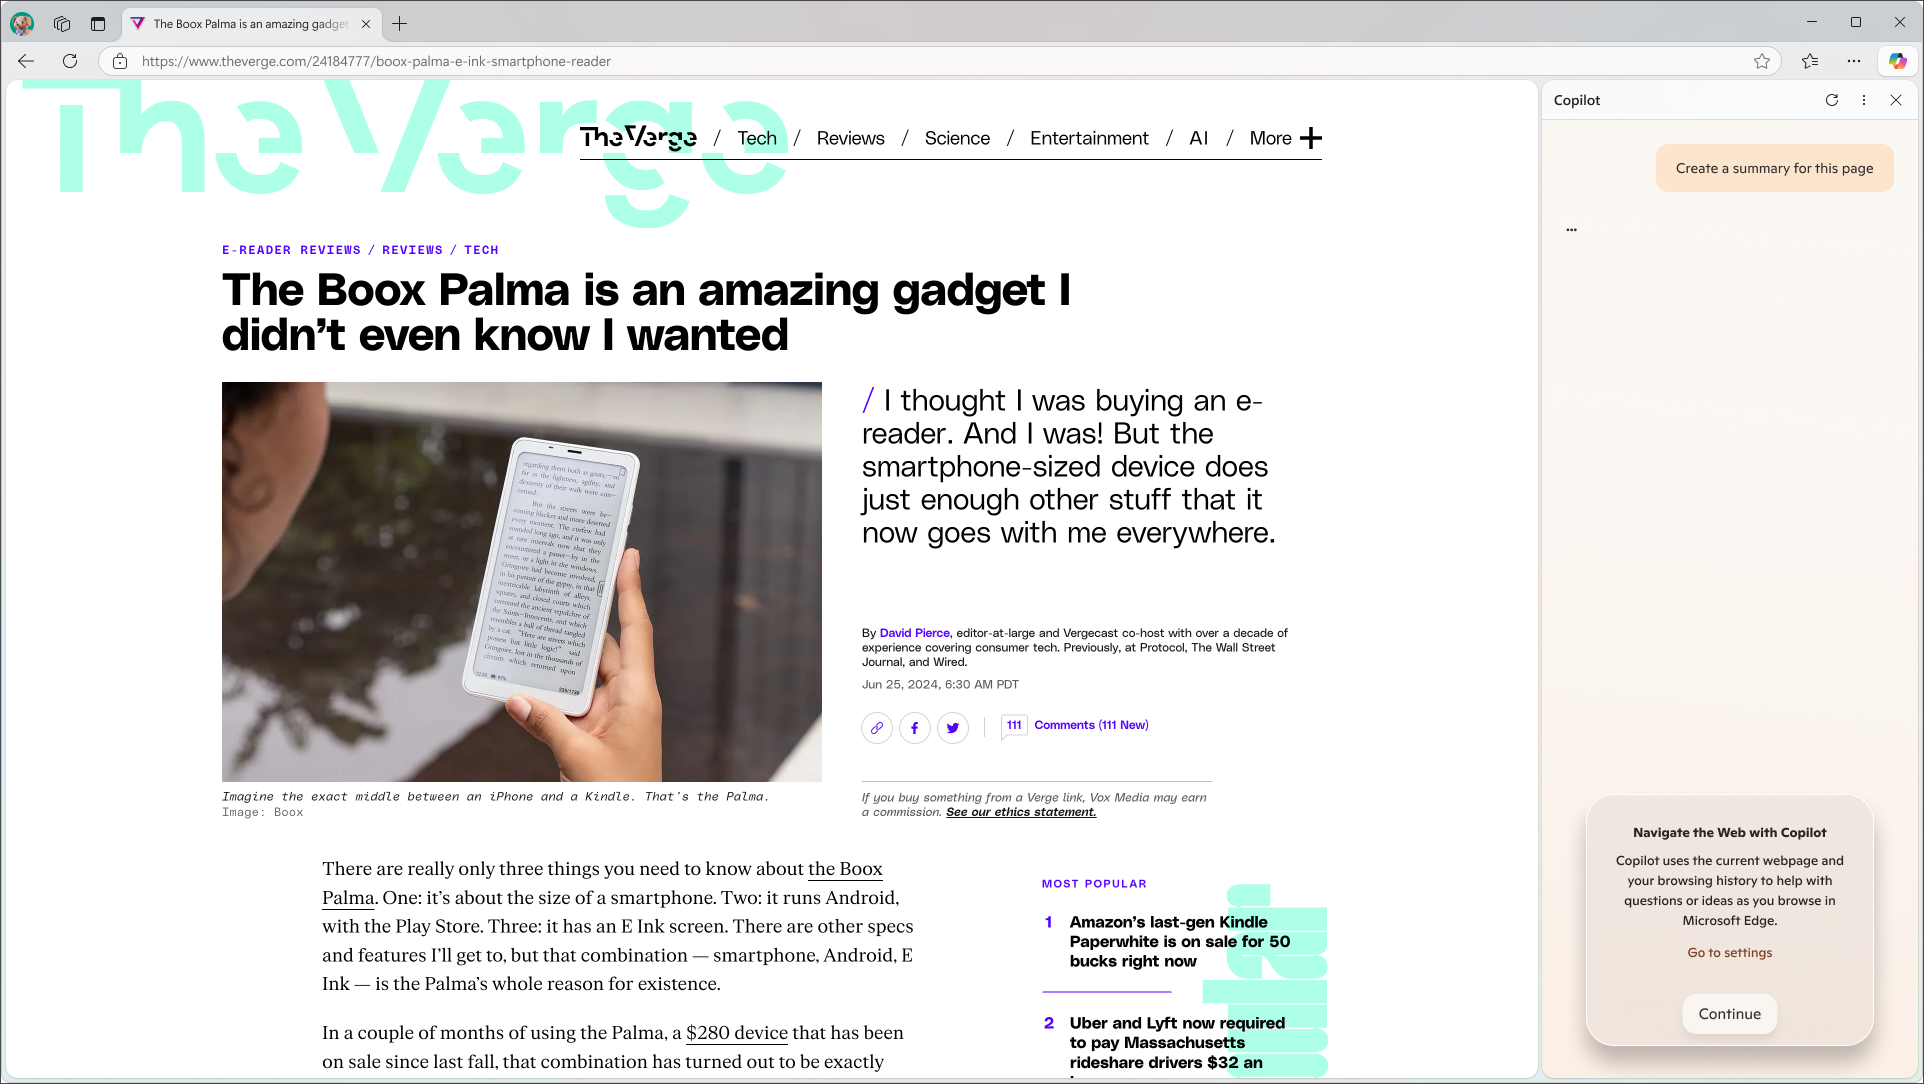The width and height of the screenshot is (1924, 1084).
Task: Expand browser settings with three-dot menu
Action: (x=1855, y=61)
